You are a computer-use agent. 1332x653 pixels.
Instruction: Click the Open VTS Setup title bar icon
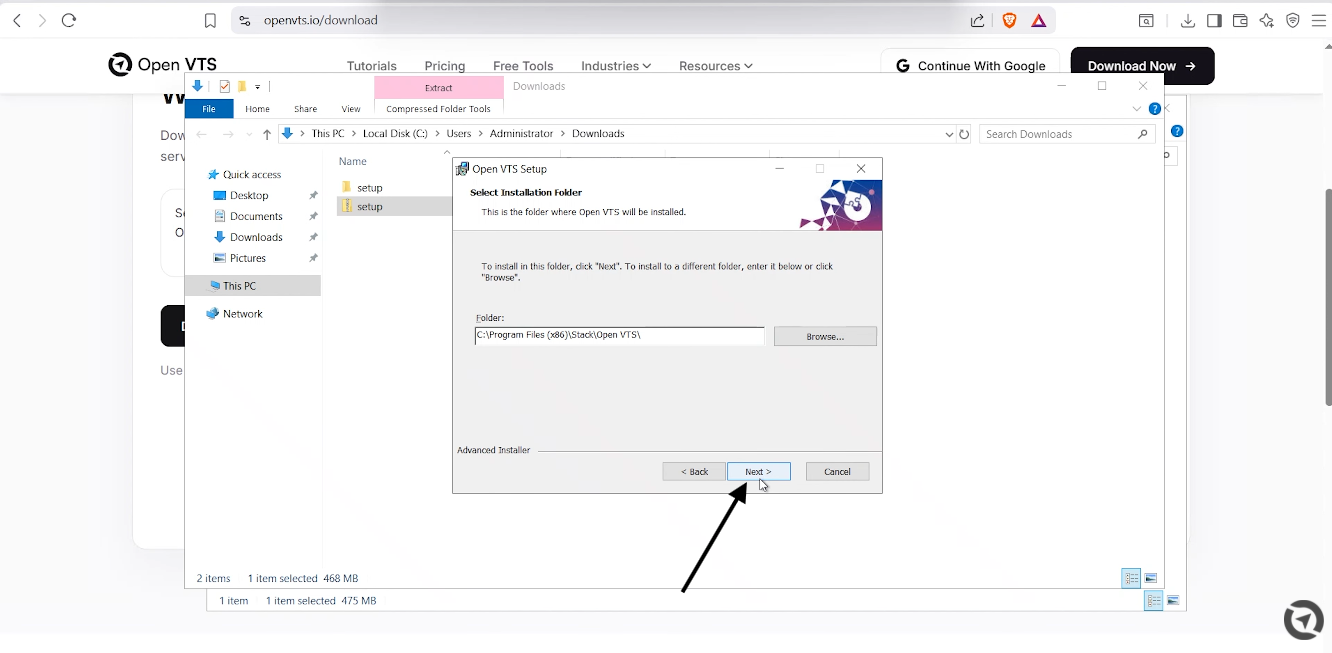(462, 169)
